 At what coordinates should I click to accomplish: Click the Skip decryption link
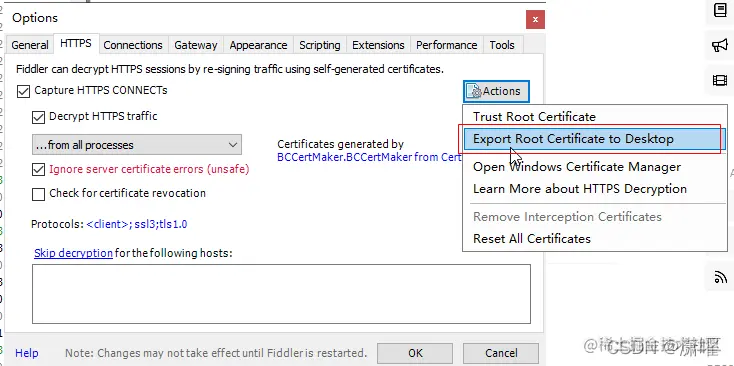[x=73, y=253]
